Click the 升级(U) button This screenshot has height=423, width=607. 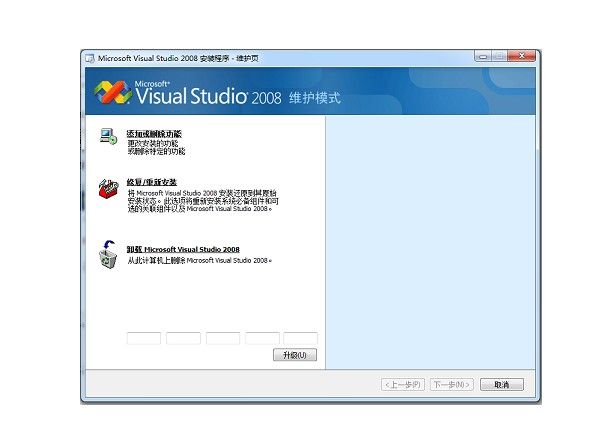point(295,355)
